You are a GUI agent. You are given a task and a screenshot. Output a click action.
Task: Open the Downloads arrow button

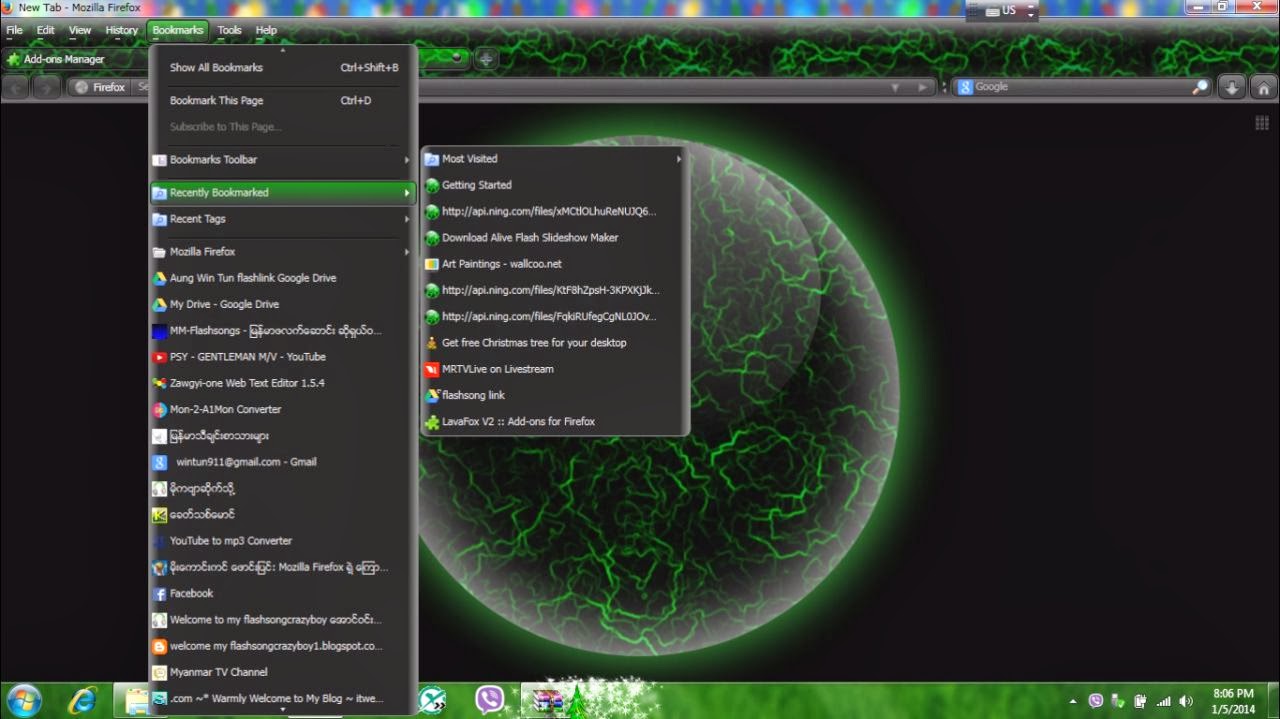coord(1232,87)
